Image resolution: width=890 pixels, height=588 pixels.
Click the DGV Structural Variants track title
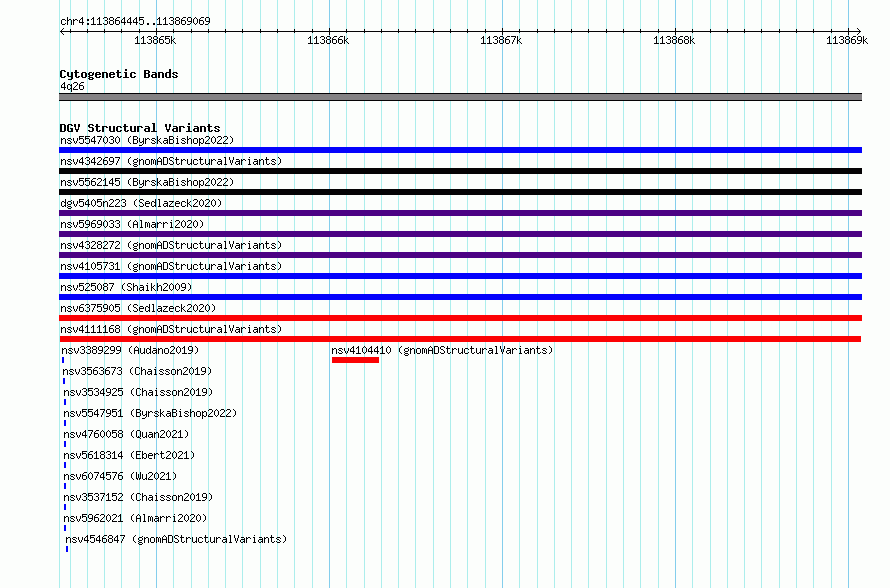click(140, 128)
